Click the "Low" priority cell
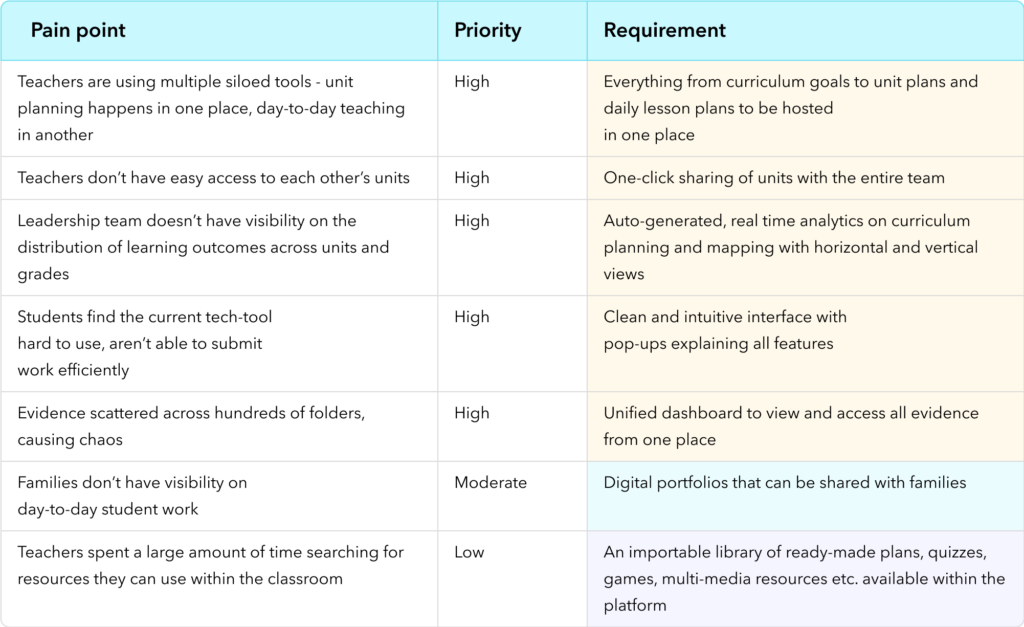Screen dimensions: 1024x627 [x=470, y=552]
